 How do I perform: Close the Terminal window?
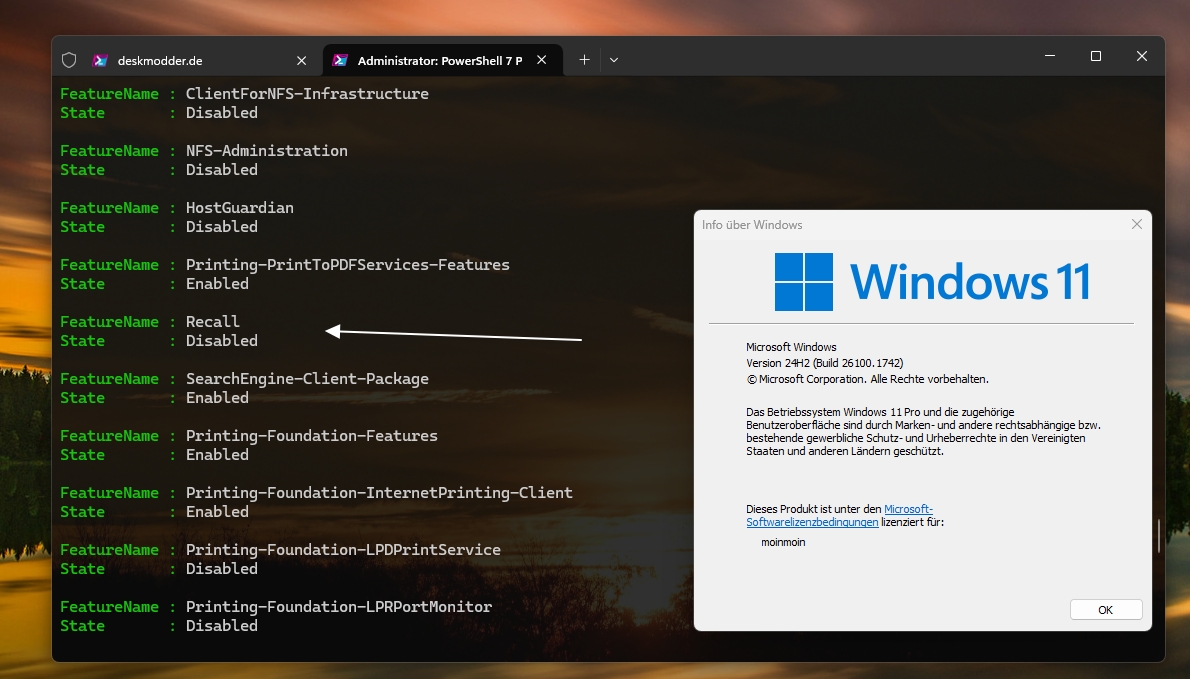click(1141, 56)
